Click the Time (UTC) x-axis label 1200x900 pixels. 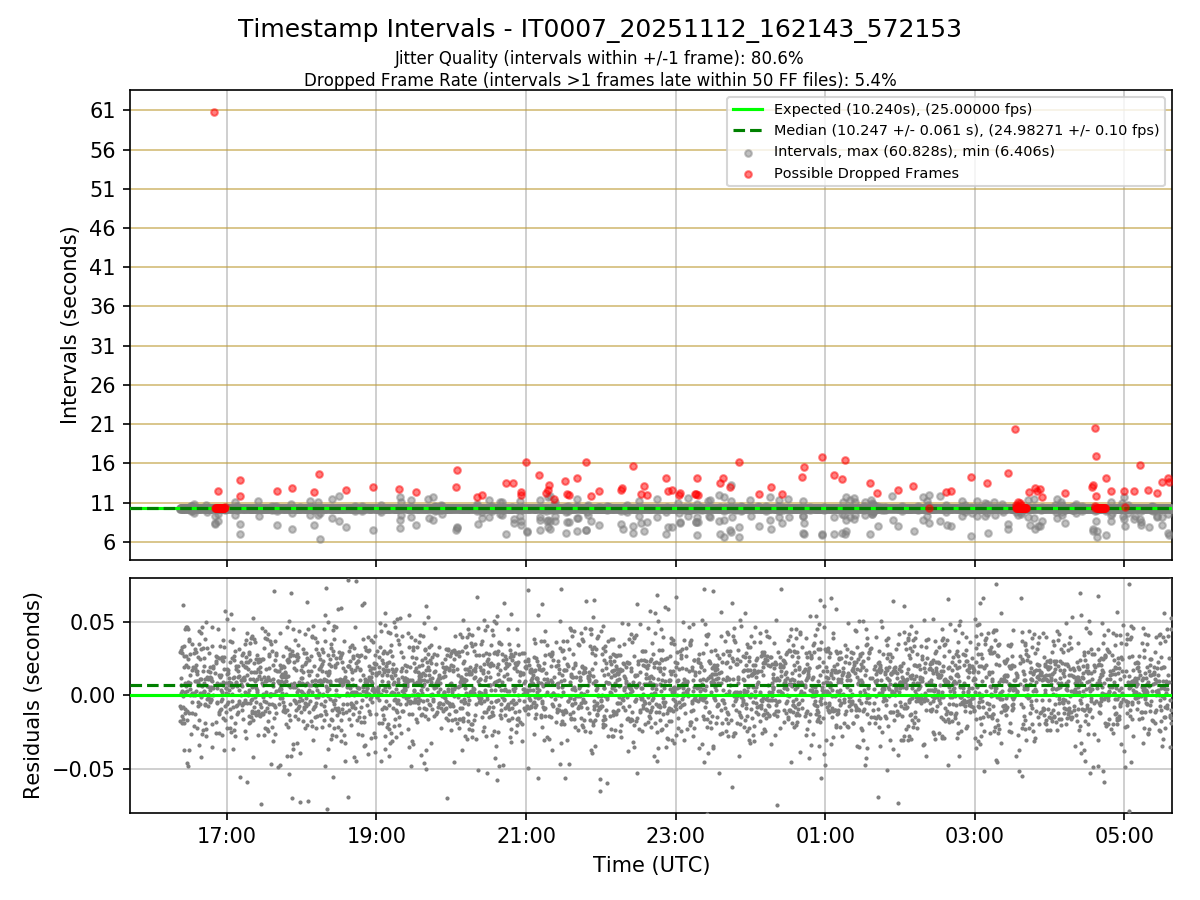[x=651, y=865]
